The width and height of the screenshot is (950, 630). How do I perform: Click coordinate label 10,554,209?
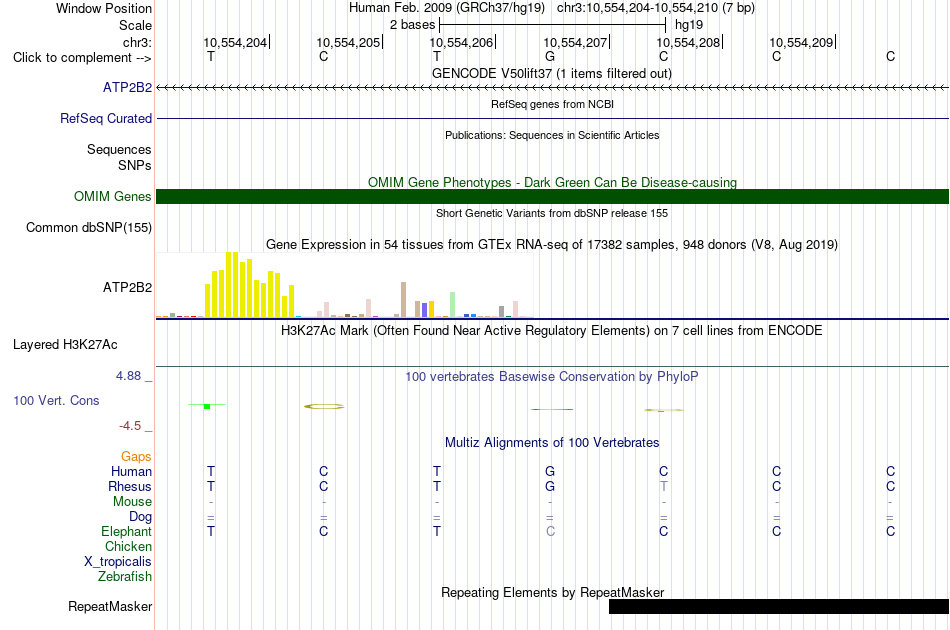[802, 42]
